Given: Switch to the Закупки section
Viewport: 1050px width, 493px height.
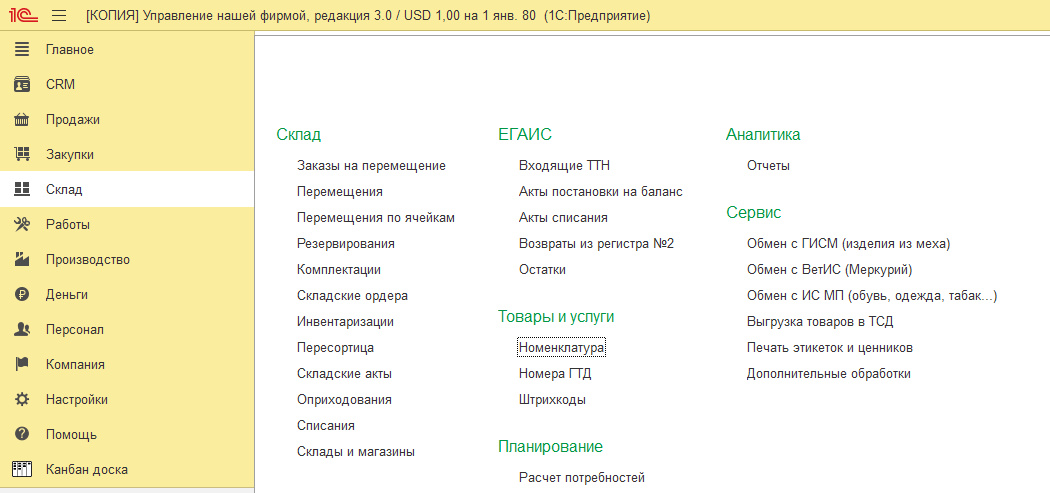Looking at the screenshot, I should coord(70,155).
